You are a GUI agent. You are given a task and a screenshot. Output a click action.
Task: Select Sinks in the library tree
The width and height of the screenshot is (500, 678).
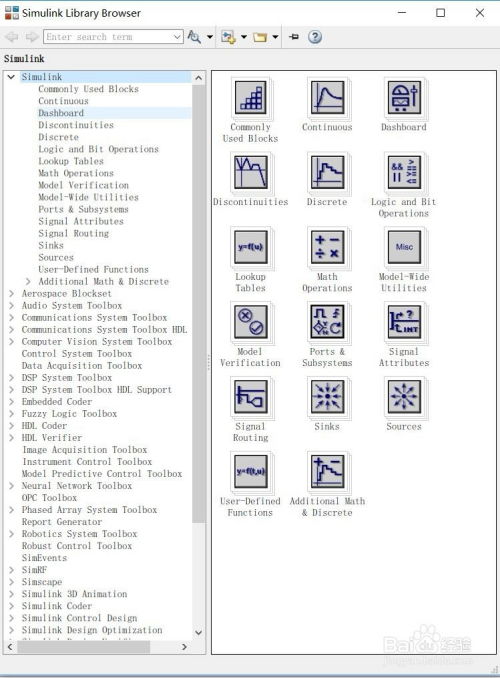click(x=51, y=246)
